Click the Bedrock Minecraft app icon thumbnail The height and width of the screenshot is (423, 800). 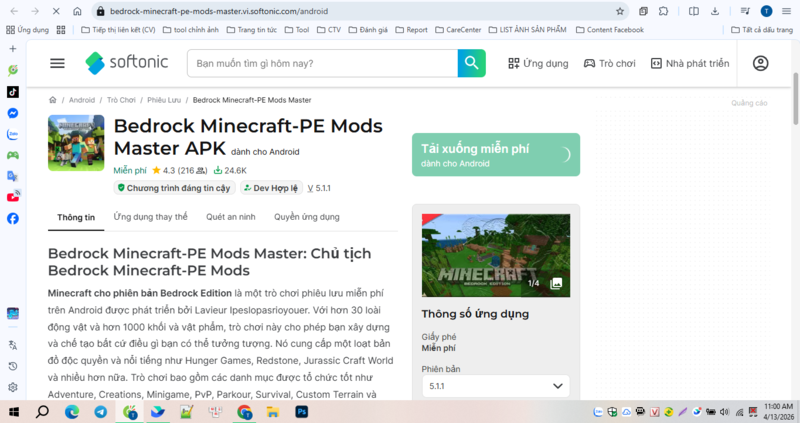click(x=76, y=143)
